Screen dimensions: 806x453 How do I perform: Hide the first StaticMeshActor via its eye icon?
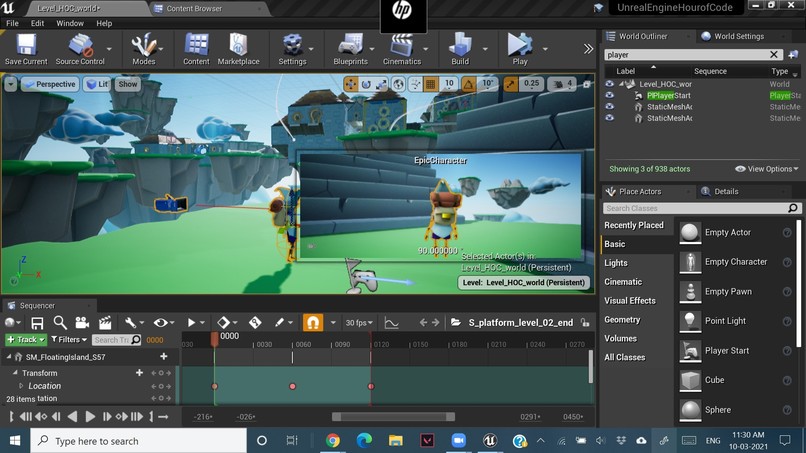pos(610,106)
